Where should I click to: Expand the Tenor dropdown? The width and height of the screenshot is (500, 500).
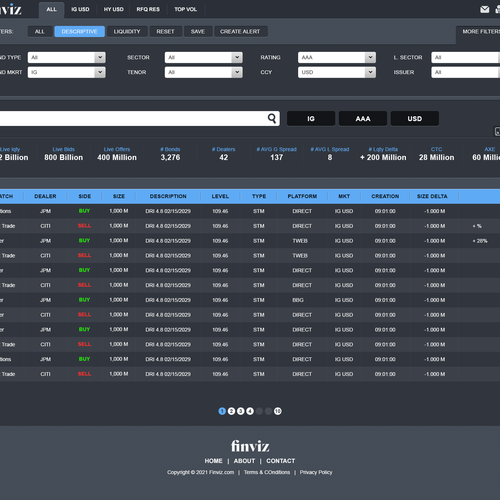[x=203, y=72]
